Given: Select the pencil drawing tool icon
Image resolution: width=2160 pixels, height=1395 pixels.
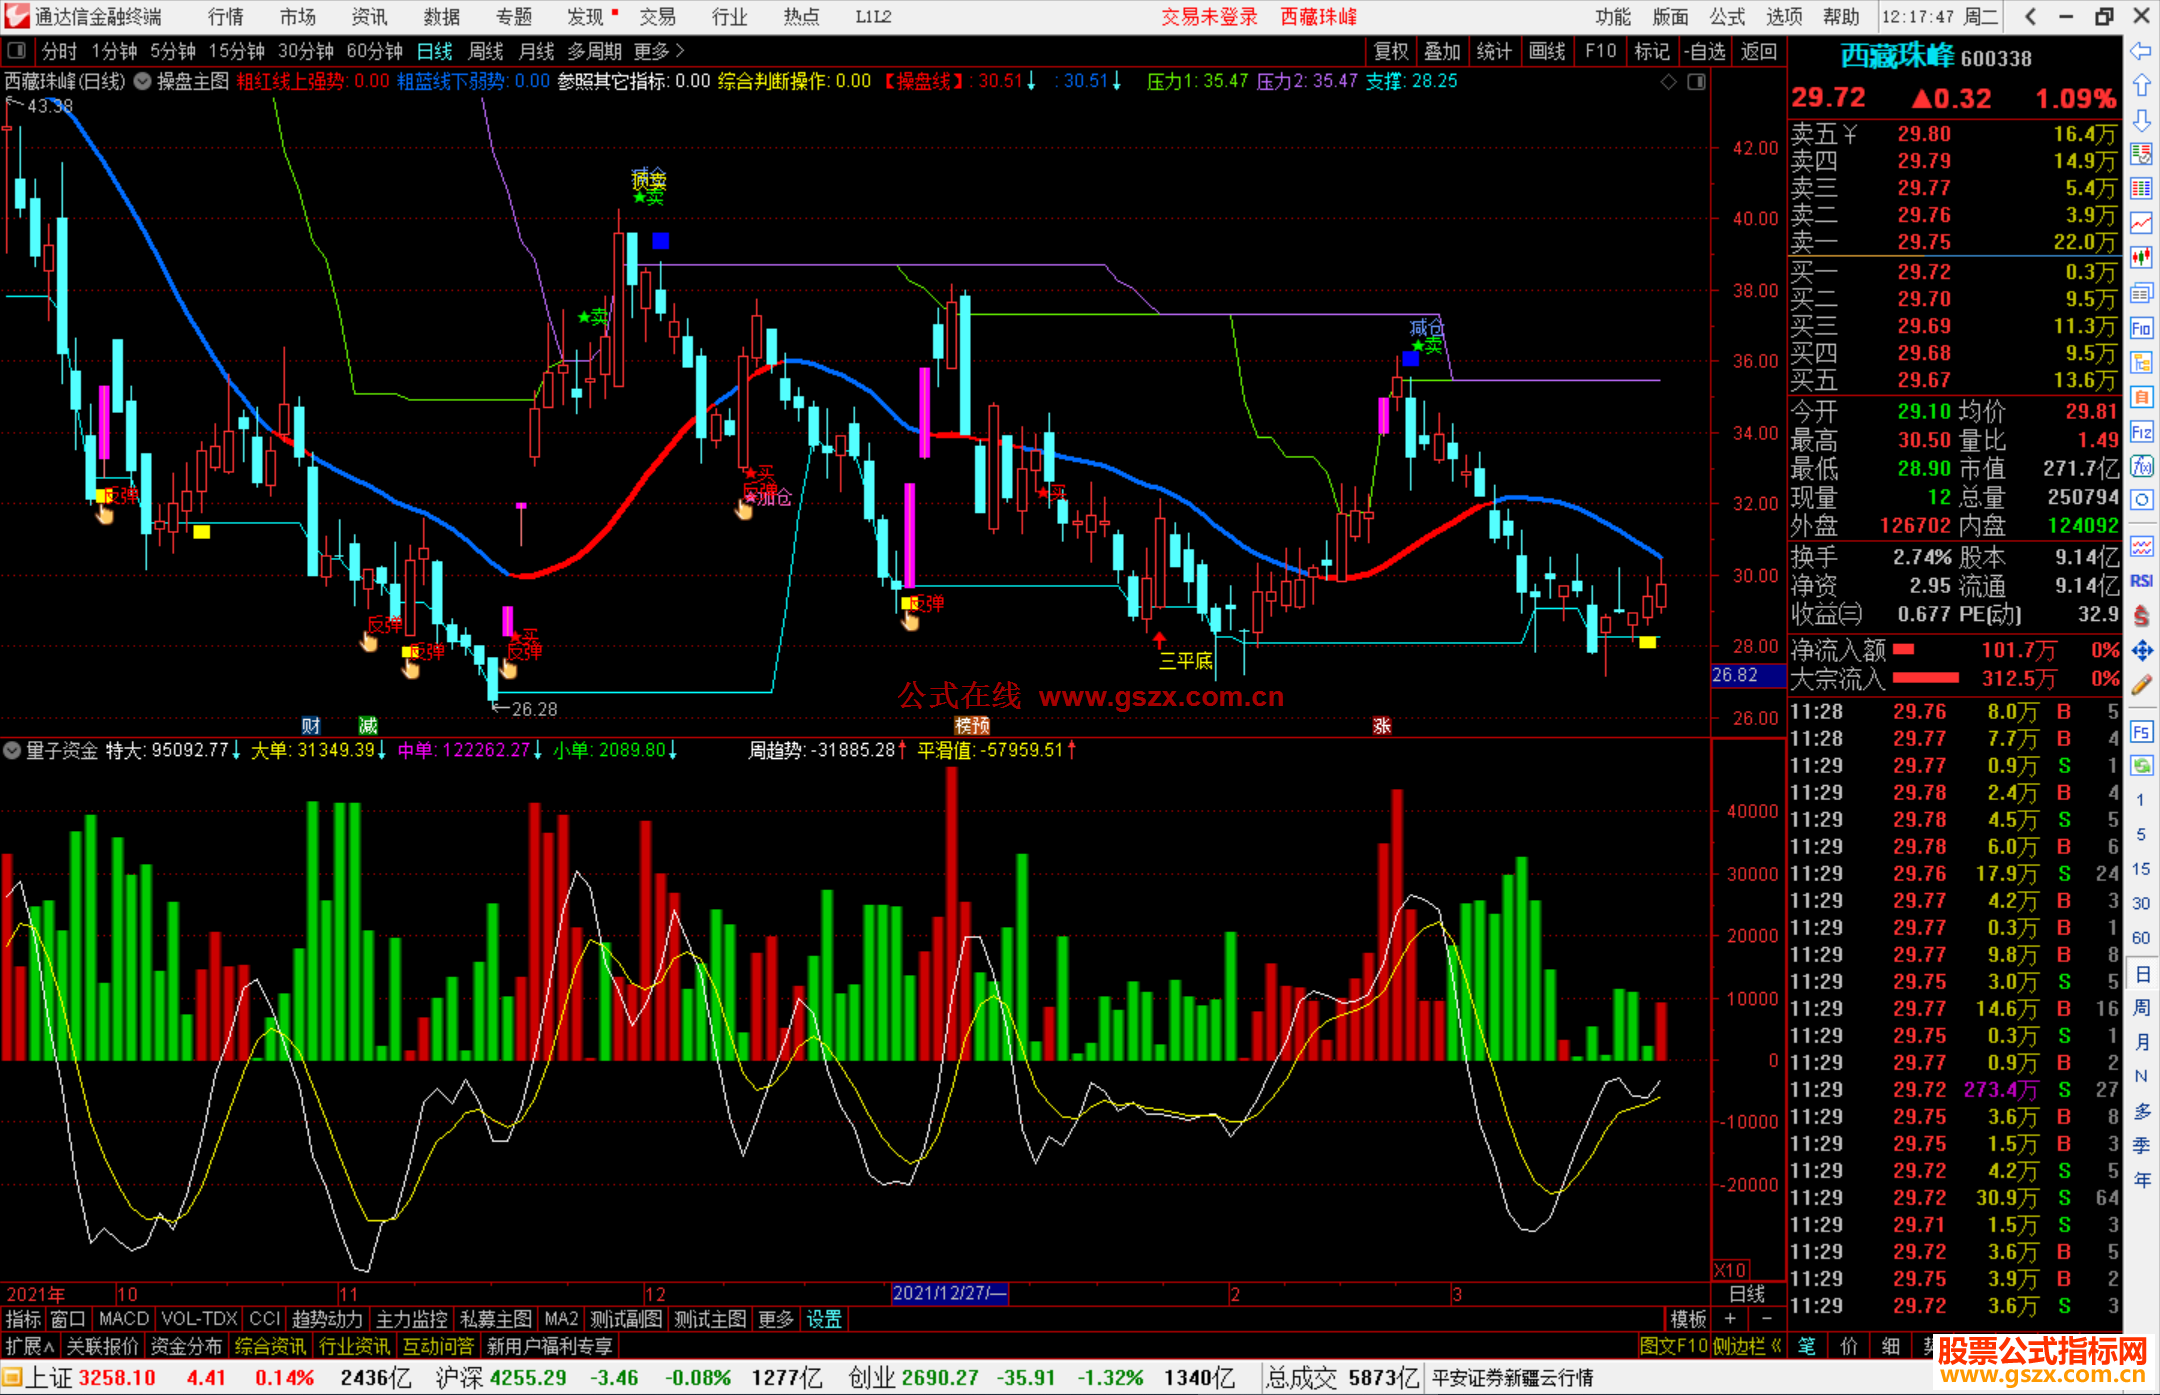Looking at the screenshot, I should 2141,685.
